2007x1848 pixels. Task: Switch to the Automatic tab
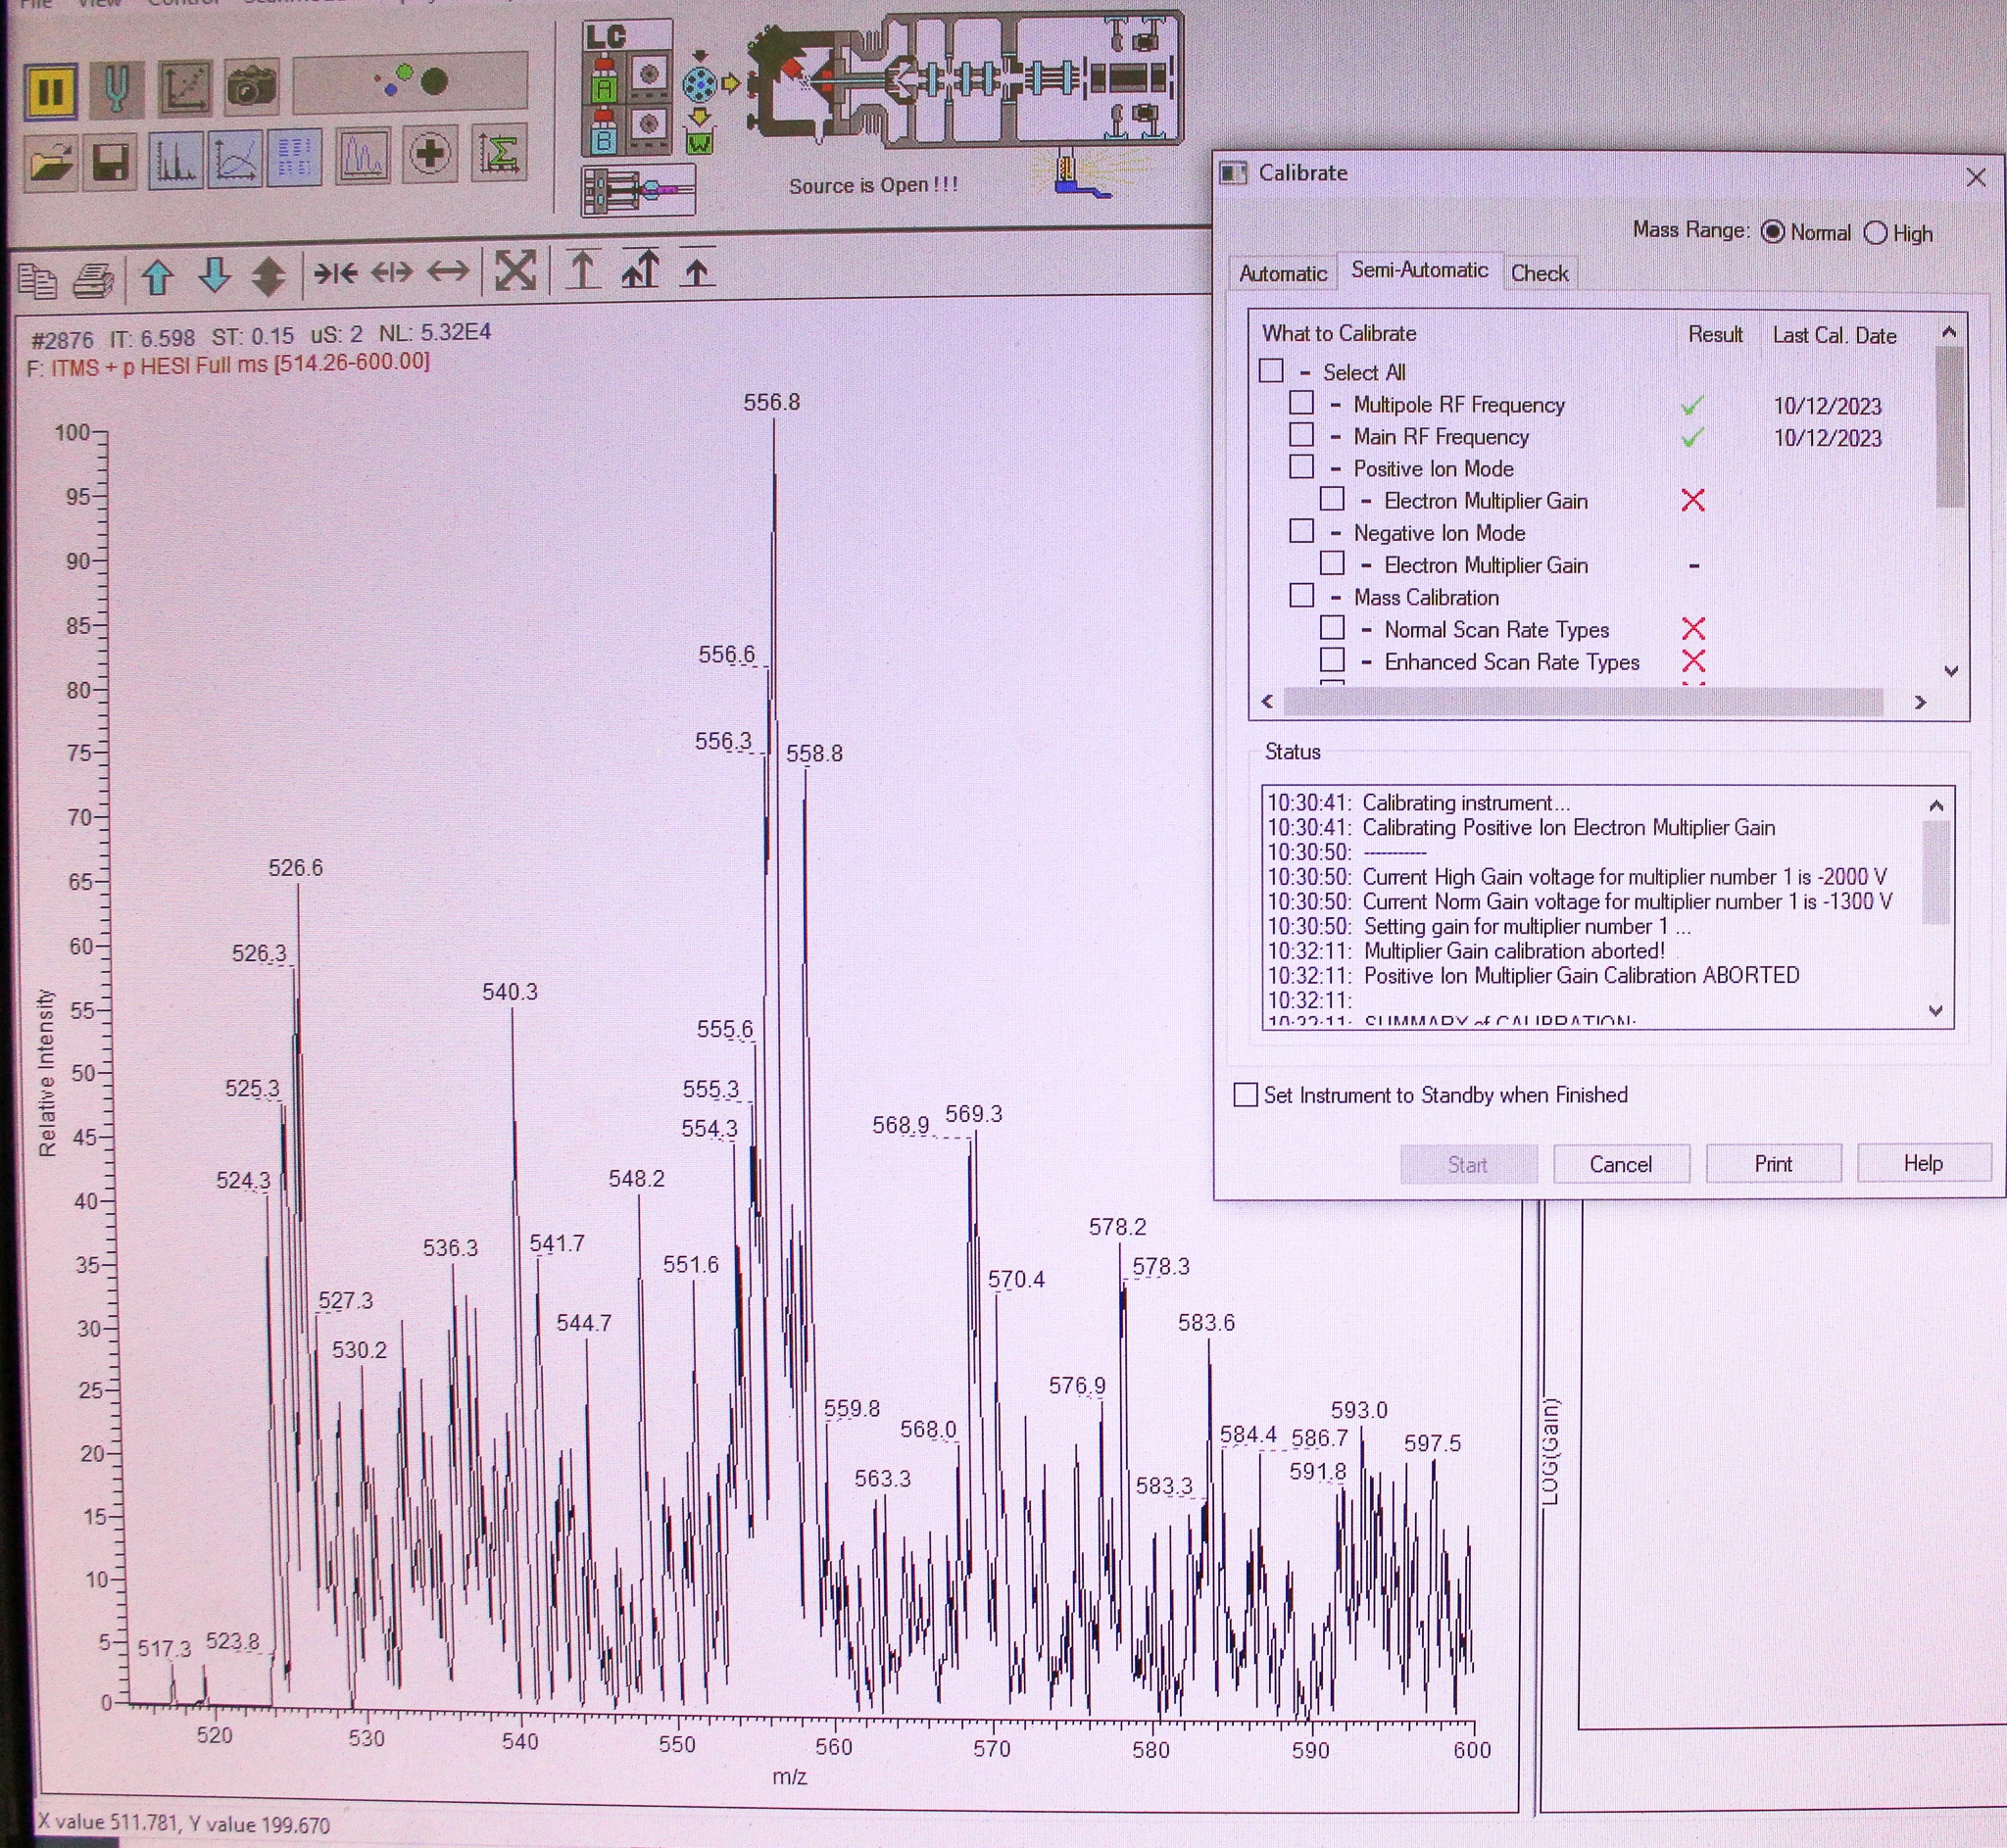pyautogui.click(x=1283, y=273)
